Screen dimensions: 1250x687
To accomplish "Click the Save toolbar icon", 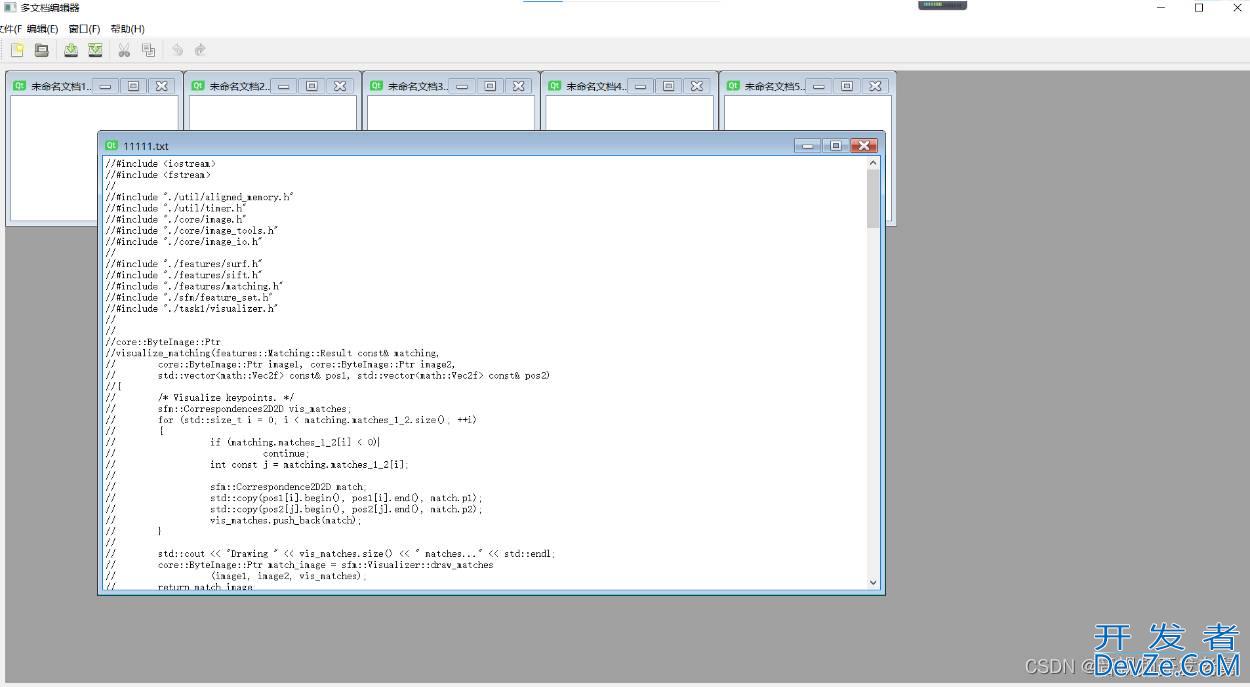I will coord(71,50).
